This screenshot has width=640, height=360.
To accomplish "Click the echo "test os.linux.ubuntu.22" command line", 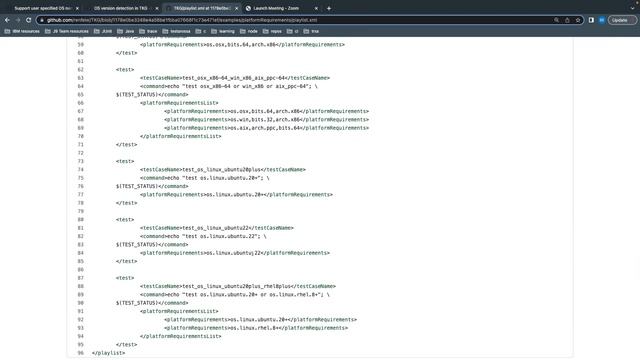I will 203,236.
